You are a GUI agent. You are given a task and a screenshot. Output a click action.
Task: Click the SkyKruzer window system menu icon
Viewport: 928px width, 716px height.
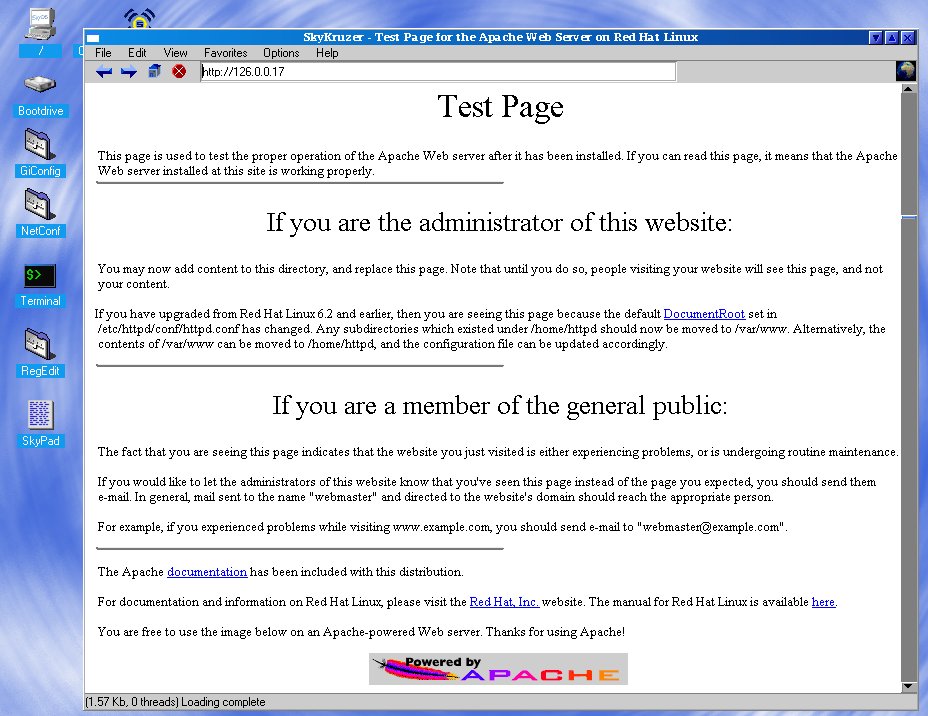(93, 38)
